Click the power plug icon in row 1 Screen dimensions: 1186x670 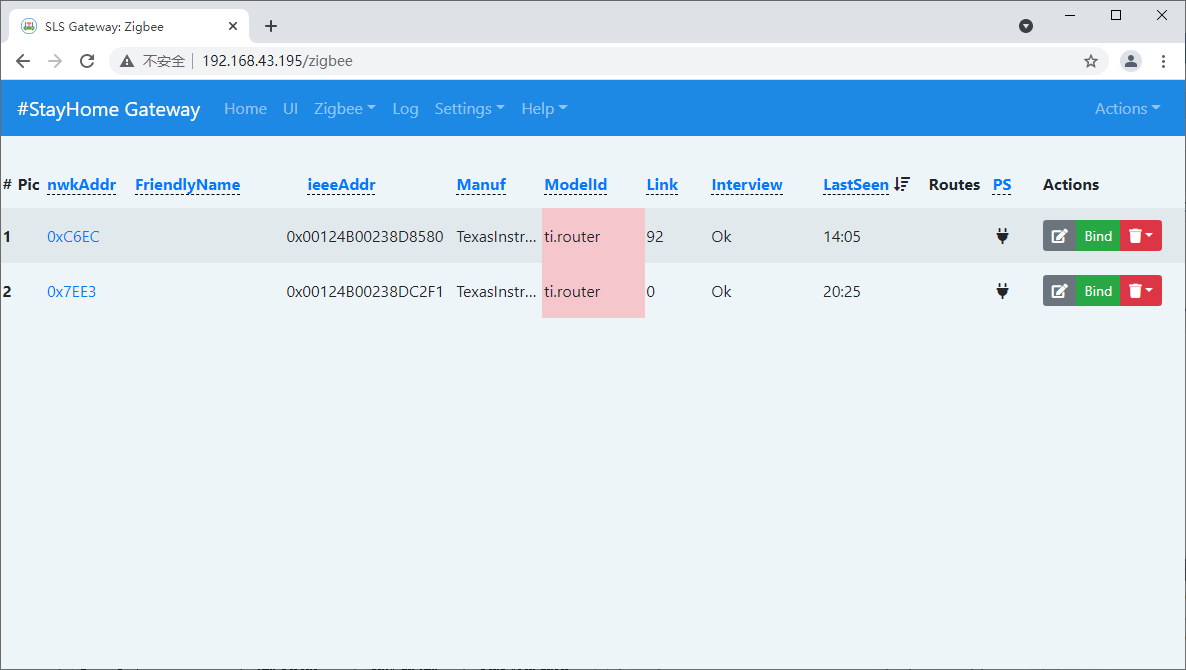pos(1002,236)
